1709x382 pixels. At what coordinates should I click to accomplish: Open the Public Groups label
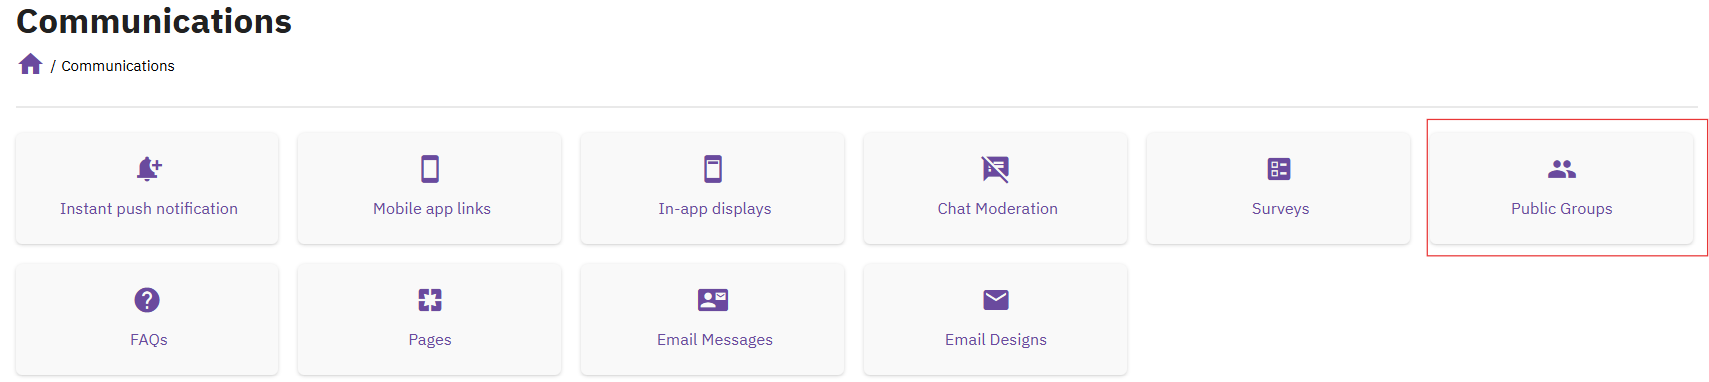pyautogui.click(x=1562, y=209)
